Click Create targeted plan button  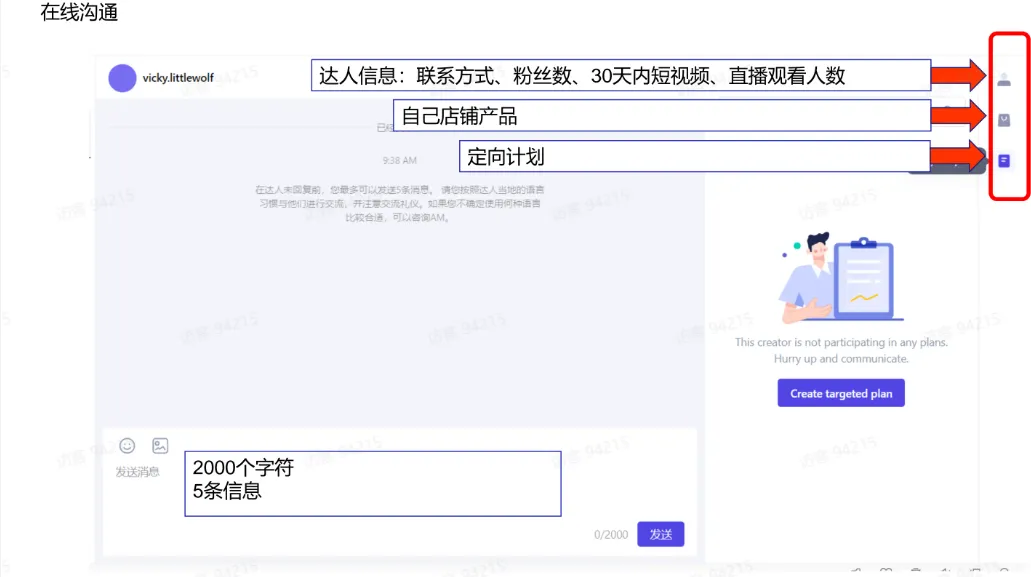click(x=840, y=393)
